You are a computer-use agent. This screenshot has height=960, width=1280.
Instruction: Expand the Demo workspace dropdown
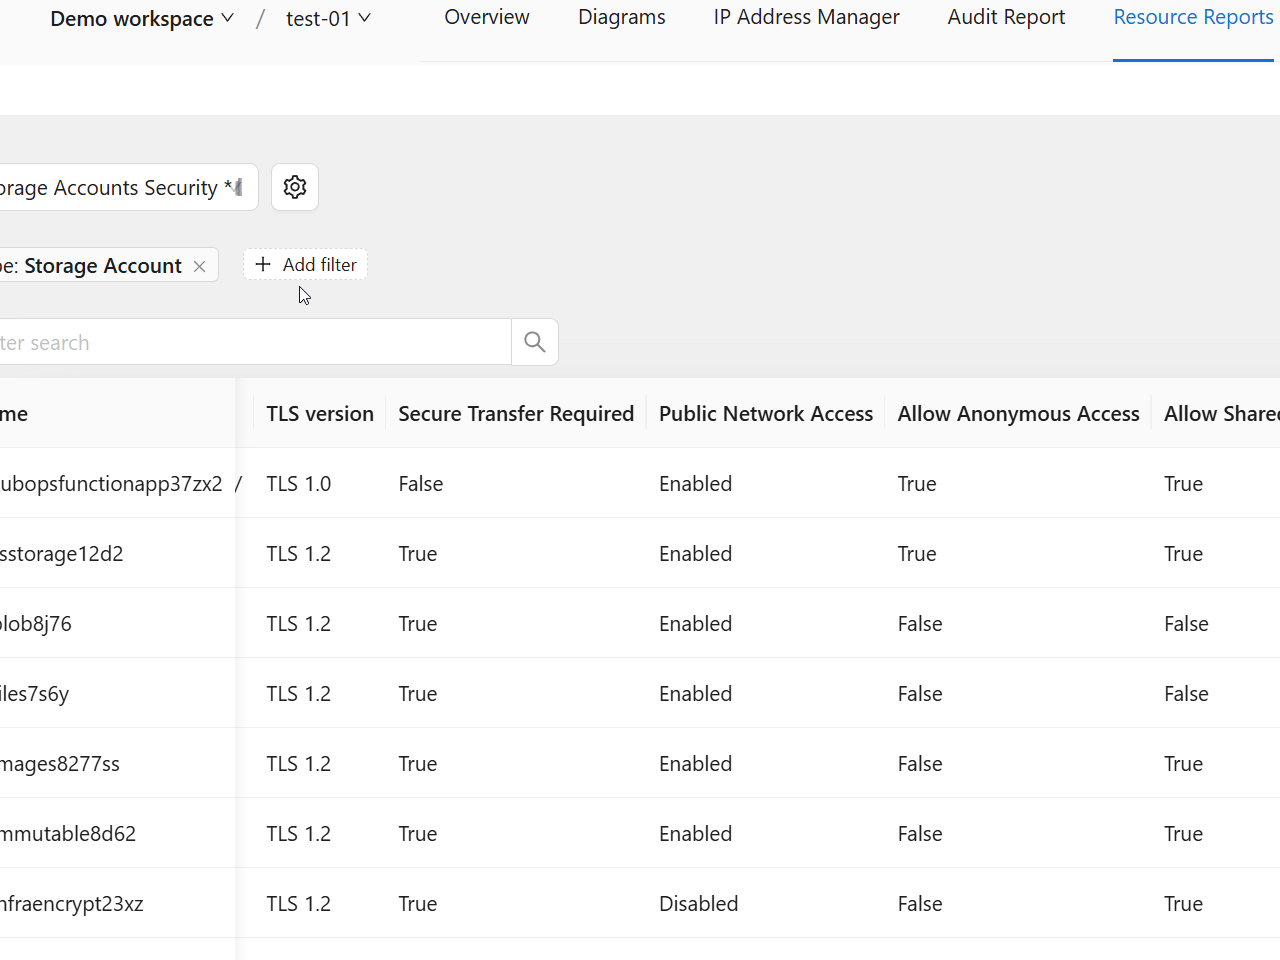[142, 18]
